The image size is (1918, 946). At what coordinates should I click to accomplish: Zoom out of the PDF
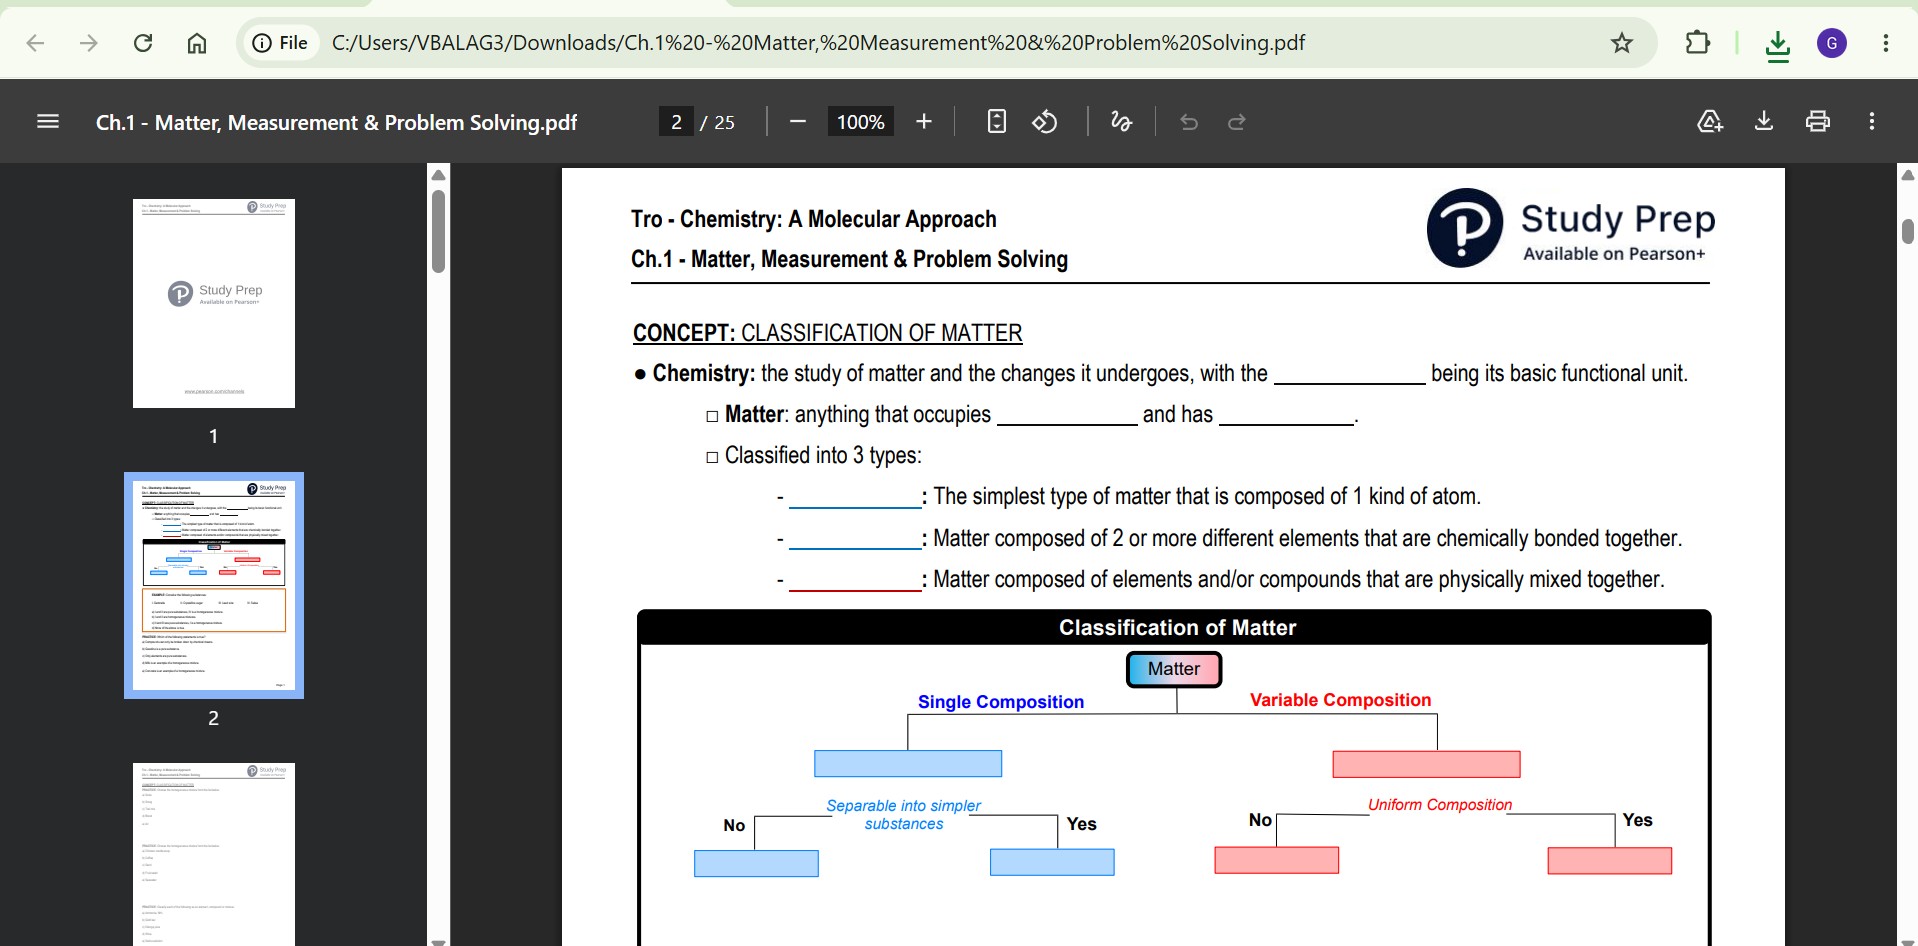click(x=797, y=122)
